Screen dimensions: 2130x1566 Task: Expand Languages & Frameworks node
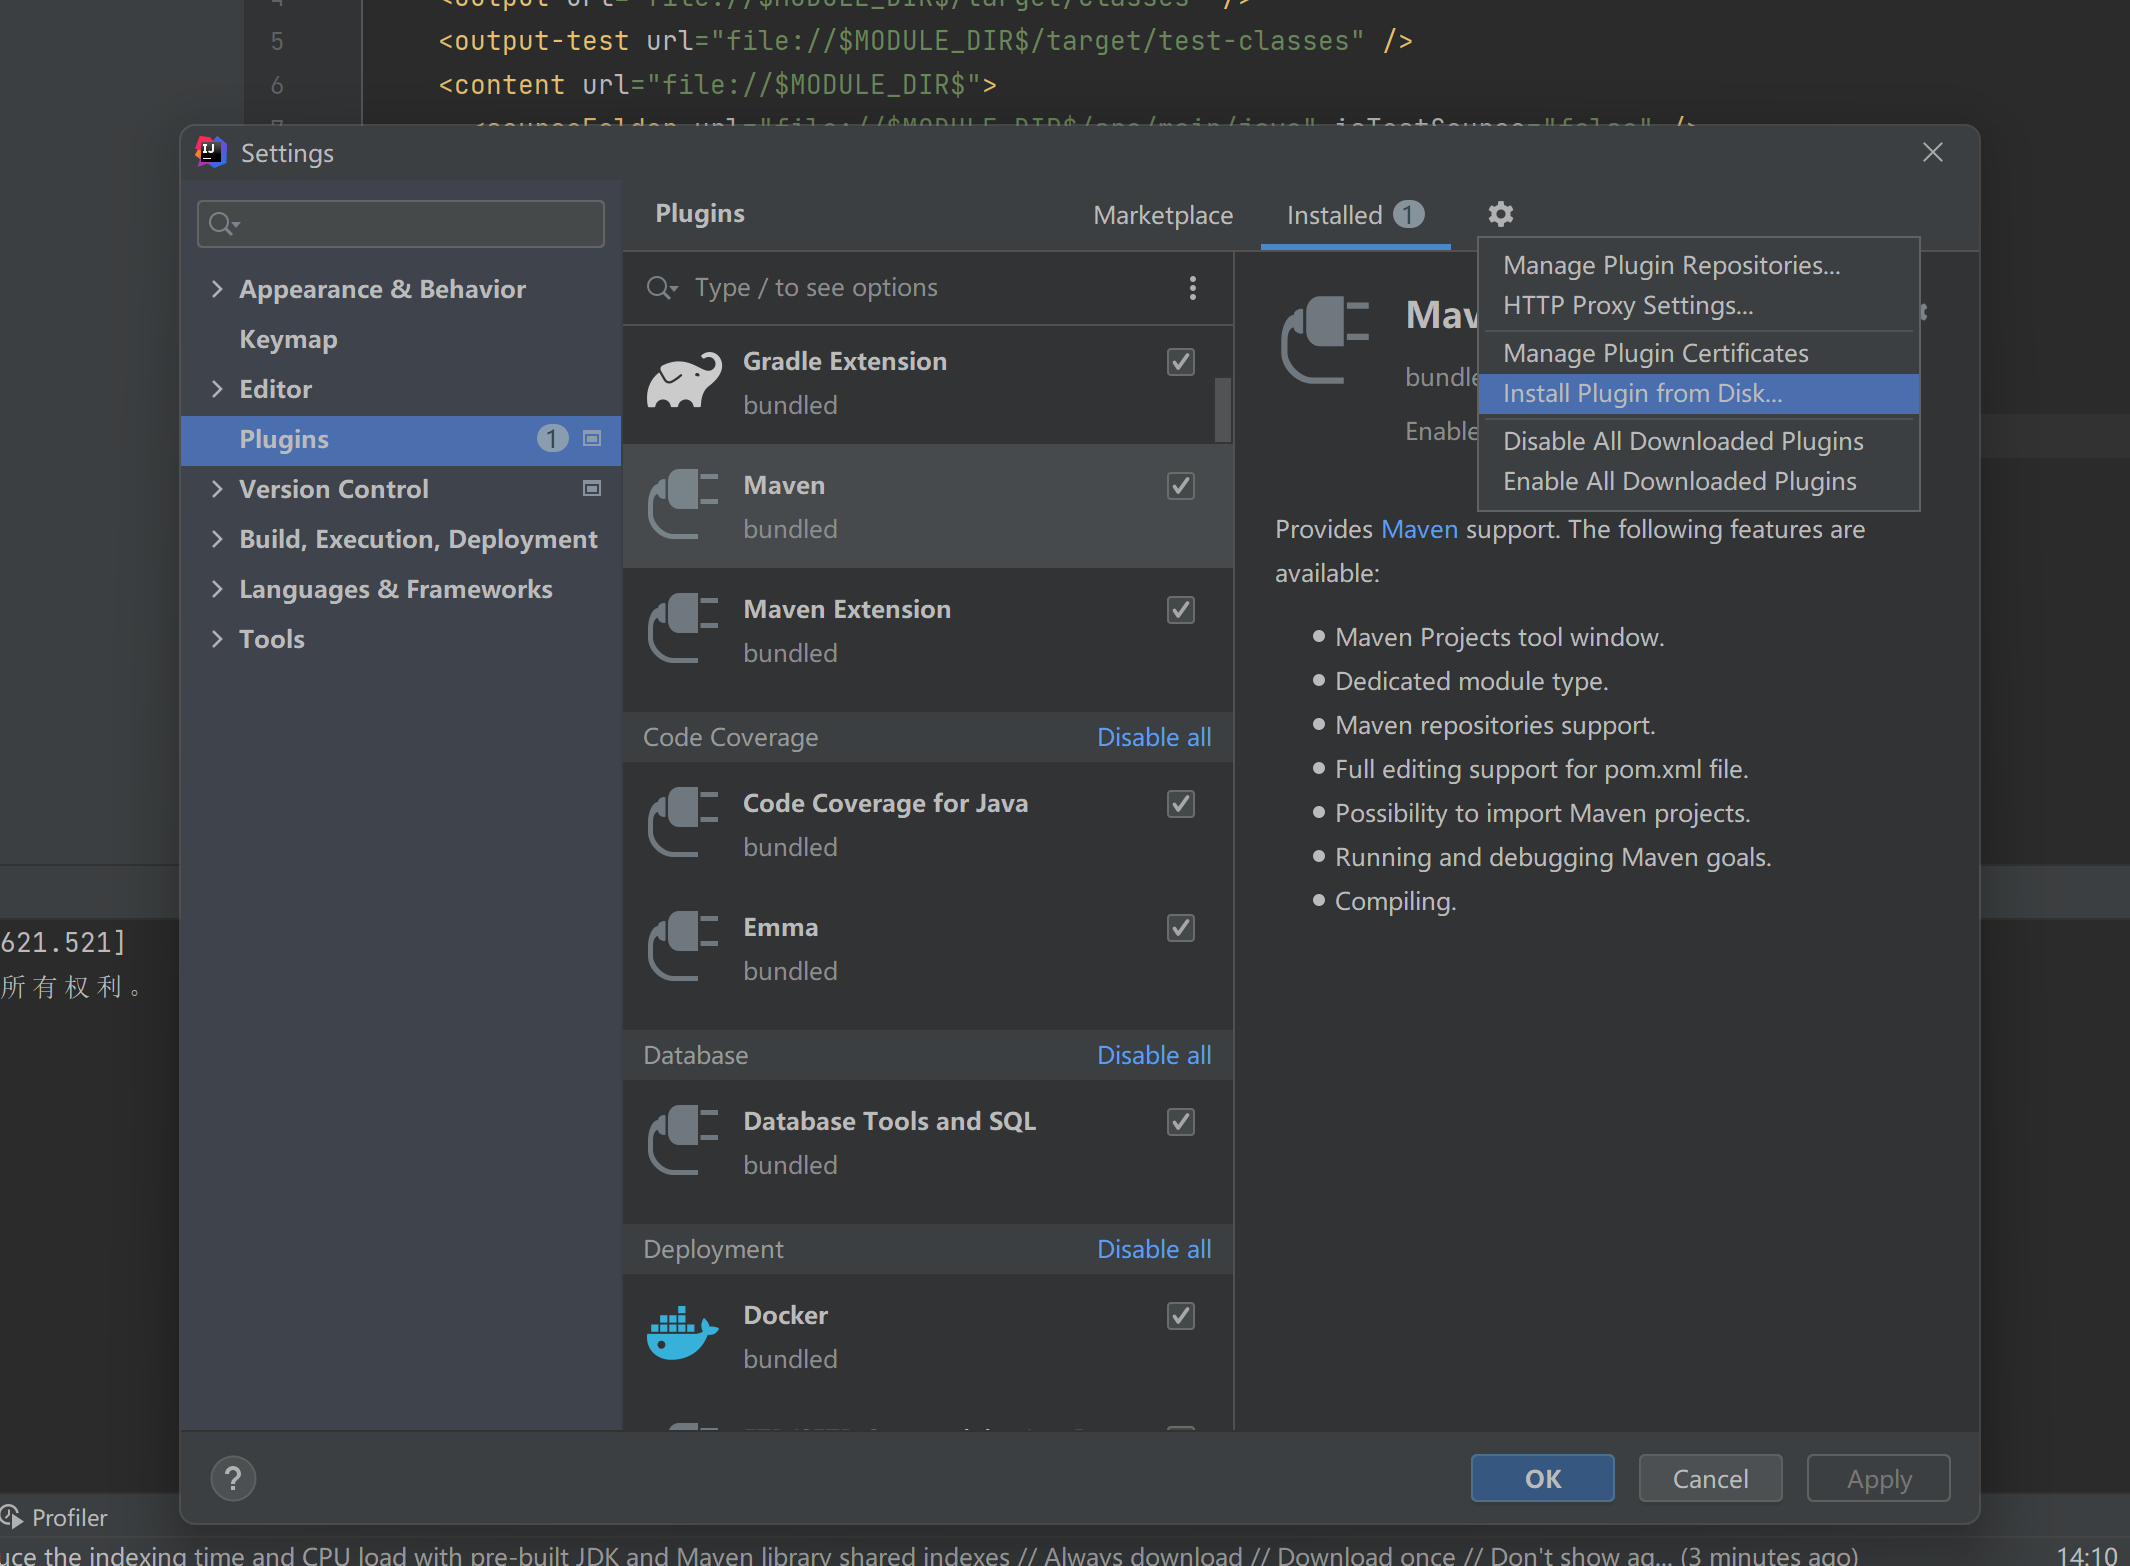click(217, 589)
